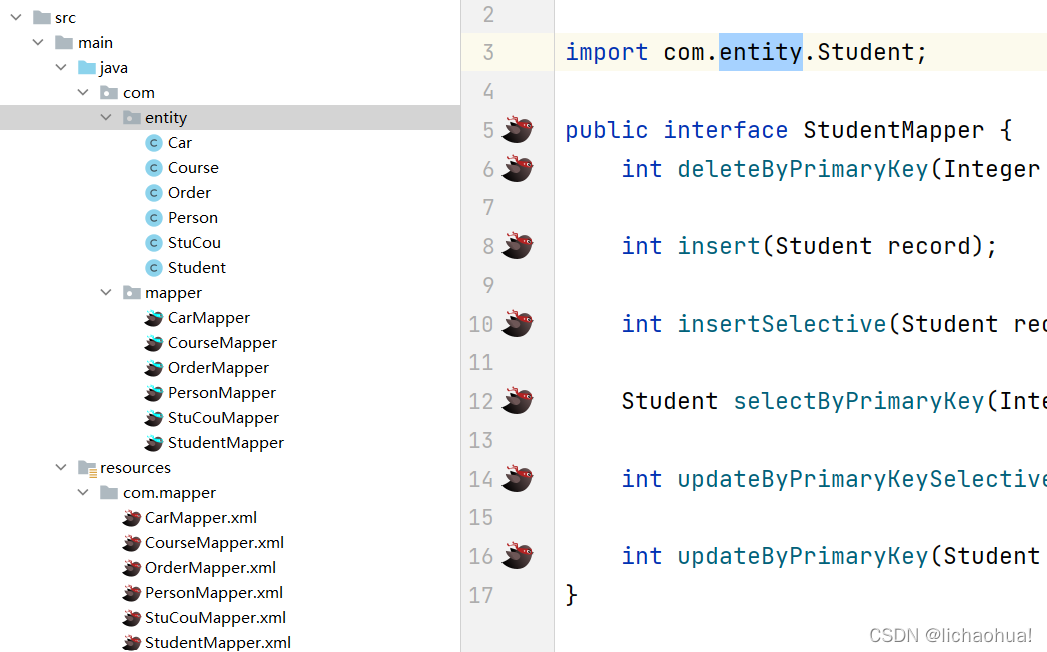The height and width of the screenshot is (652, 1047).
Task: Open the CarMapper interface
Action: pos(208,318)
